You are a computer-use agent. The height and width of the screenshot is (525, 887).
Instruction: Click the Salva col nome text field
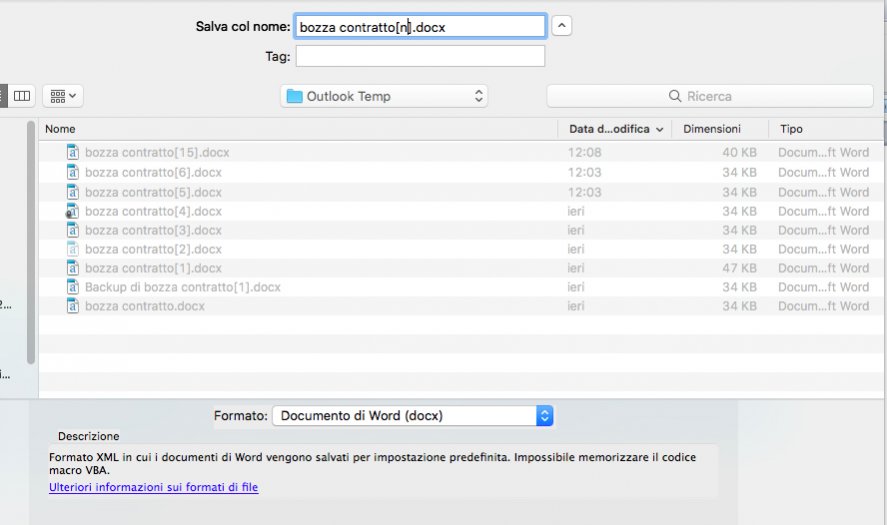click(420, 27)
